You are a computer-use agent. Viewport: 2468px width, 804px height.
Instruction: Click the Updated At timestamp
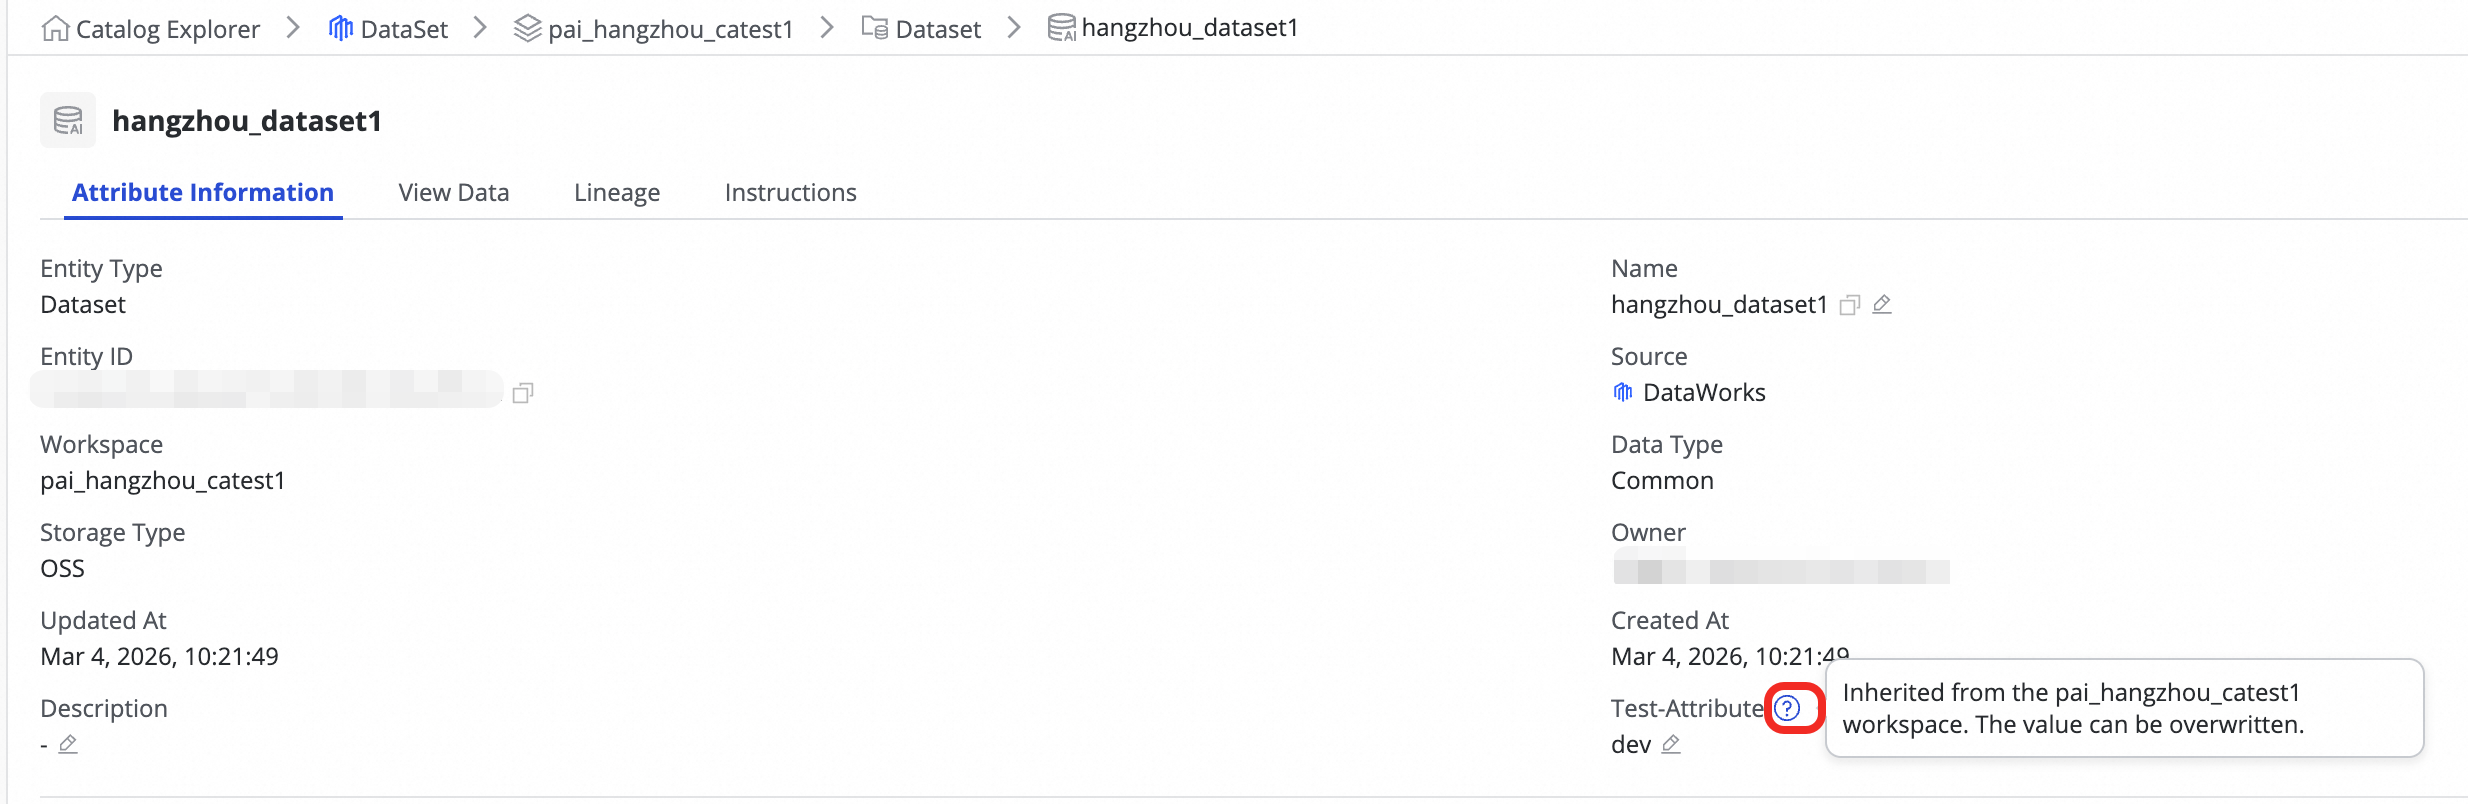(159, 656)
